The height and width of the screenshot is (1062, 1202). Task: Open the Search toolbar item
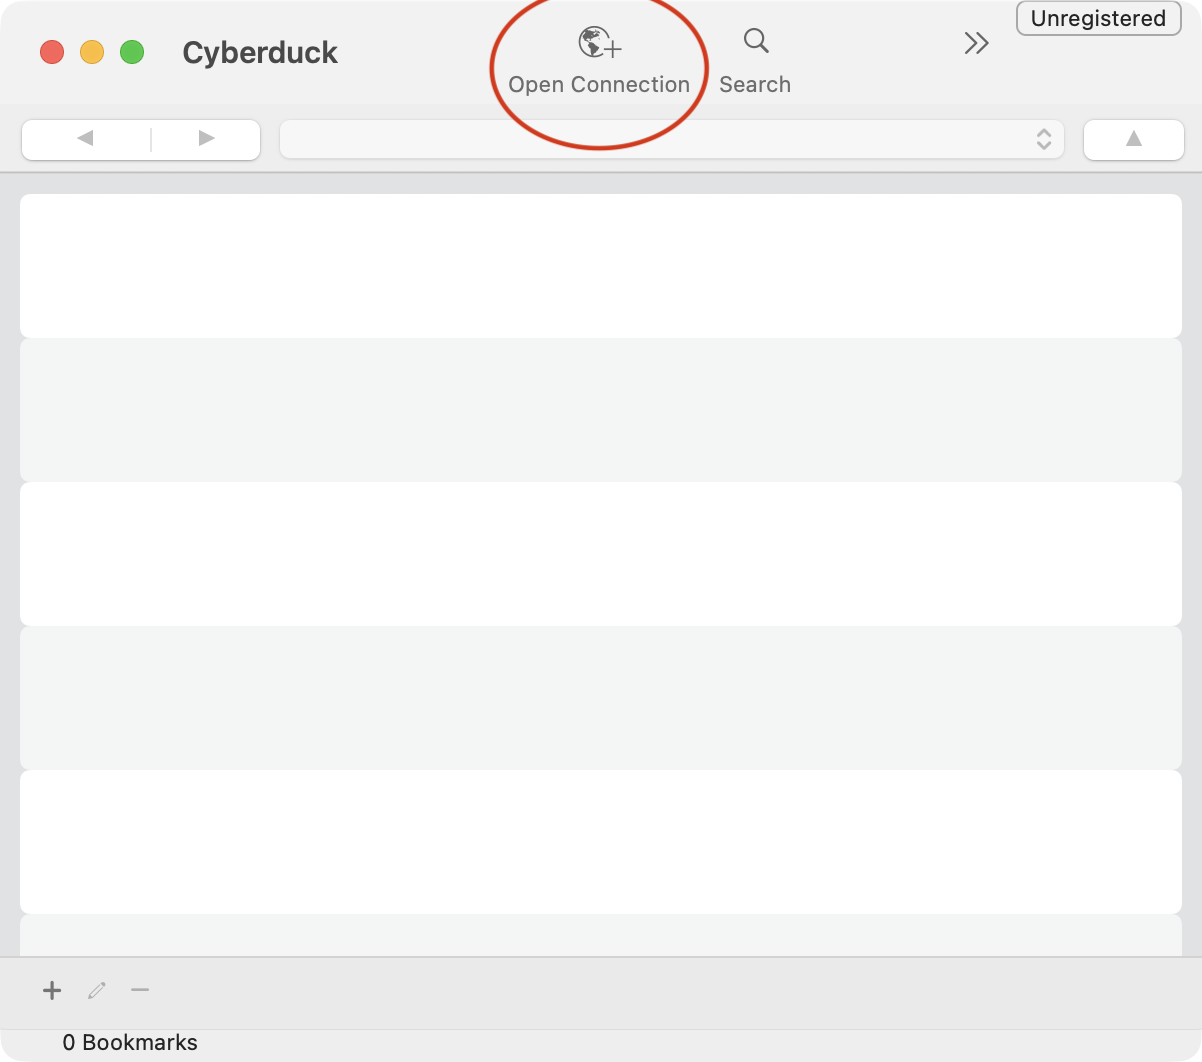coord(755,60)
